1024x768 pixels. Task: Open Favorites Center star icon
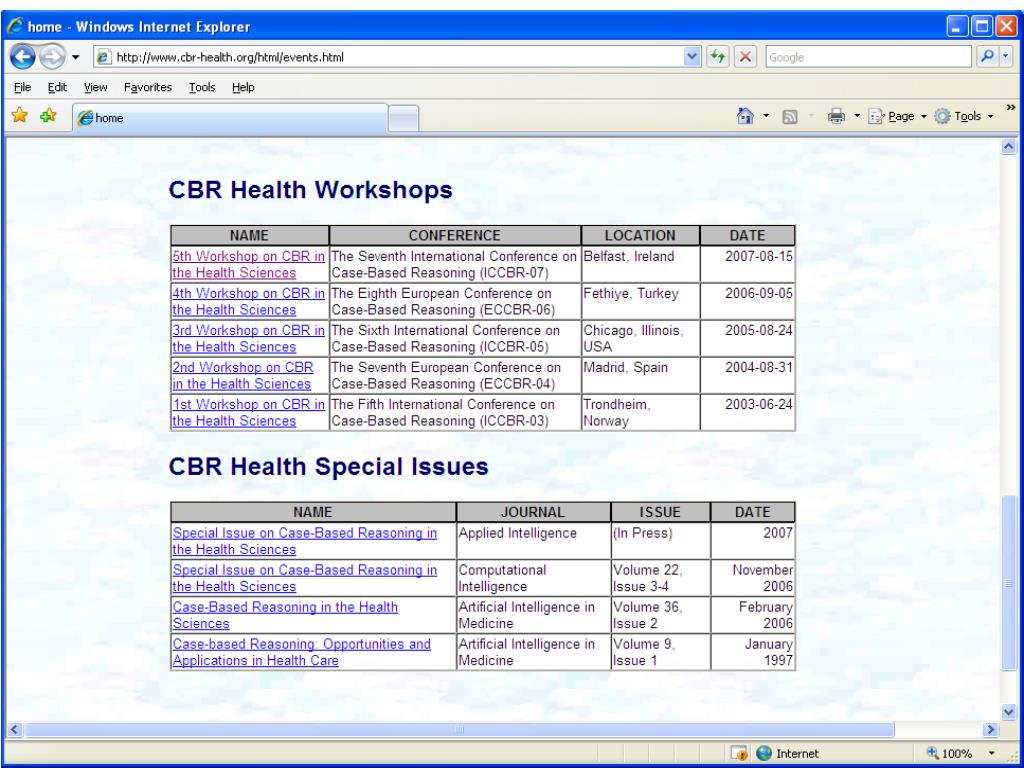(x=20, y=116)
